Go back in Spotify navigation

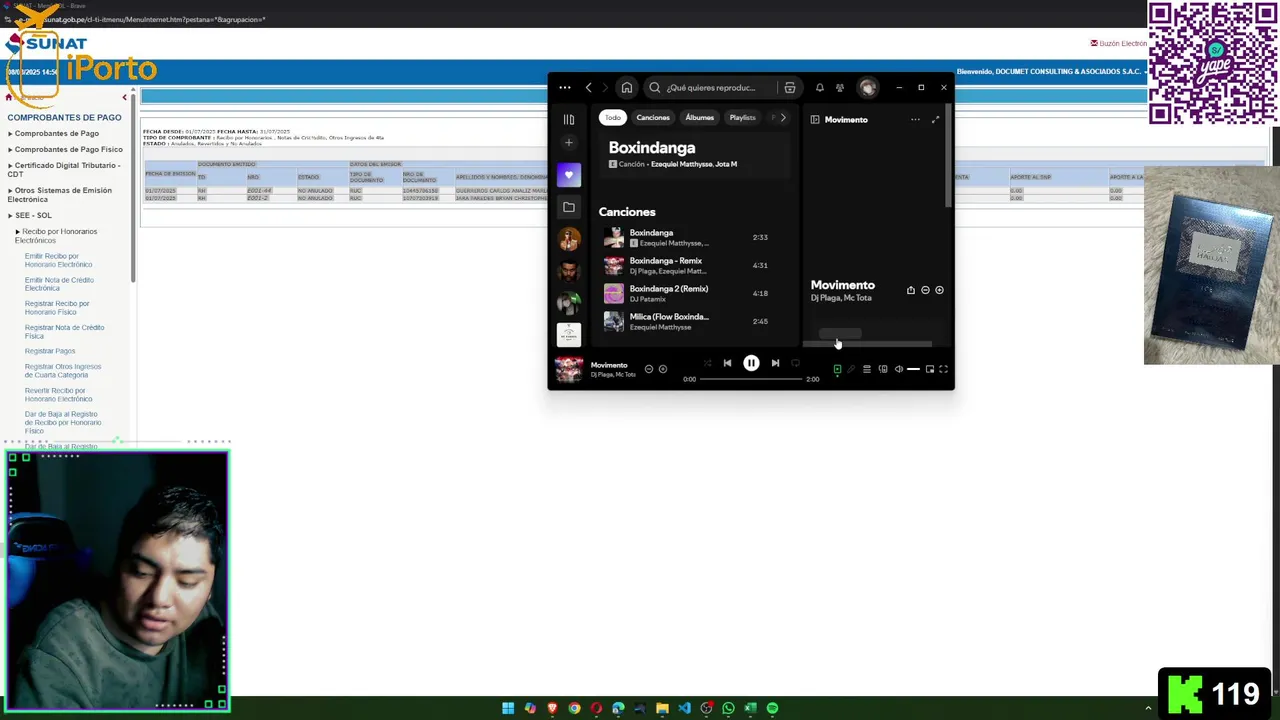[588, 88]
